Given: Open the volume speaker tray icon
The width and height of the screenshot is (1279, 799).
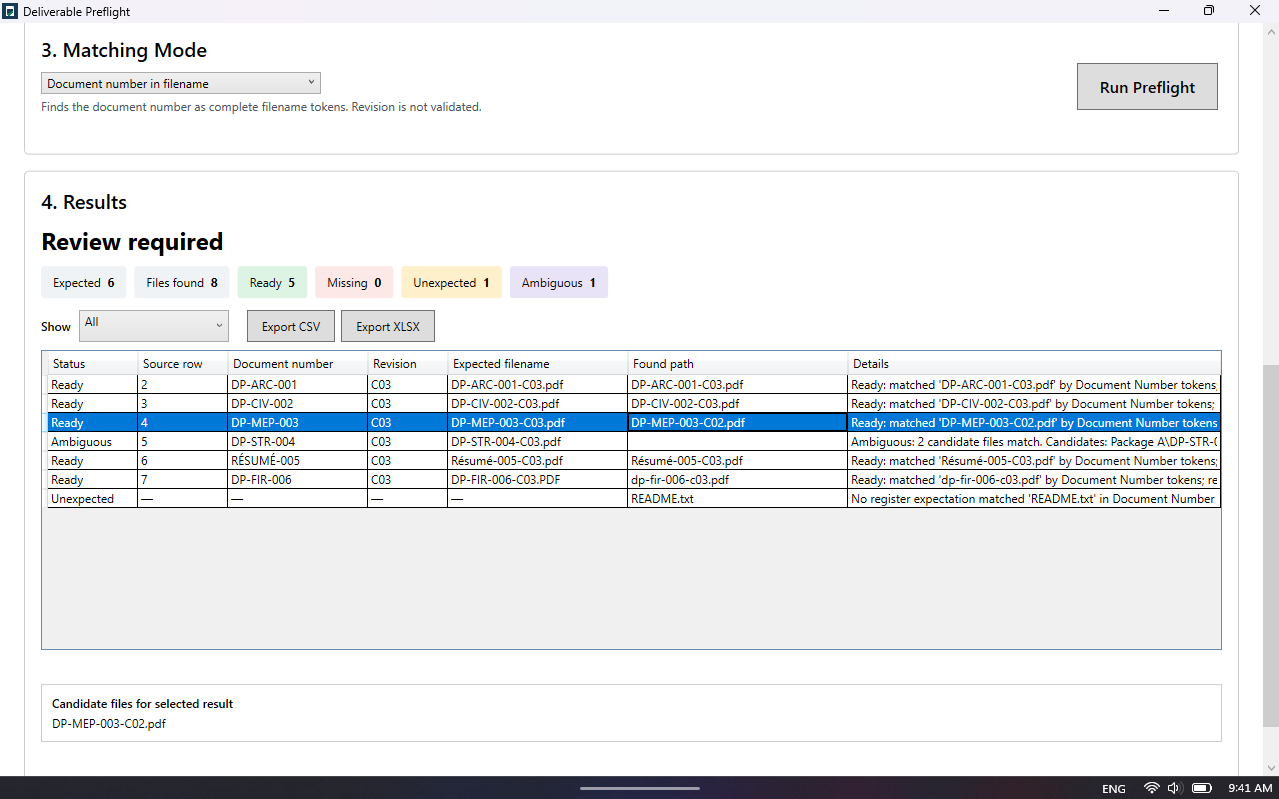Looking at the screenshot, I should 1175,788.
